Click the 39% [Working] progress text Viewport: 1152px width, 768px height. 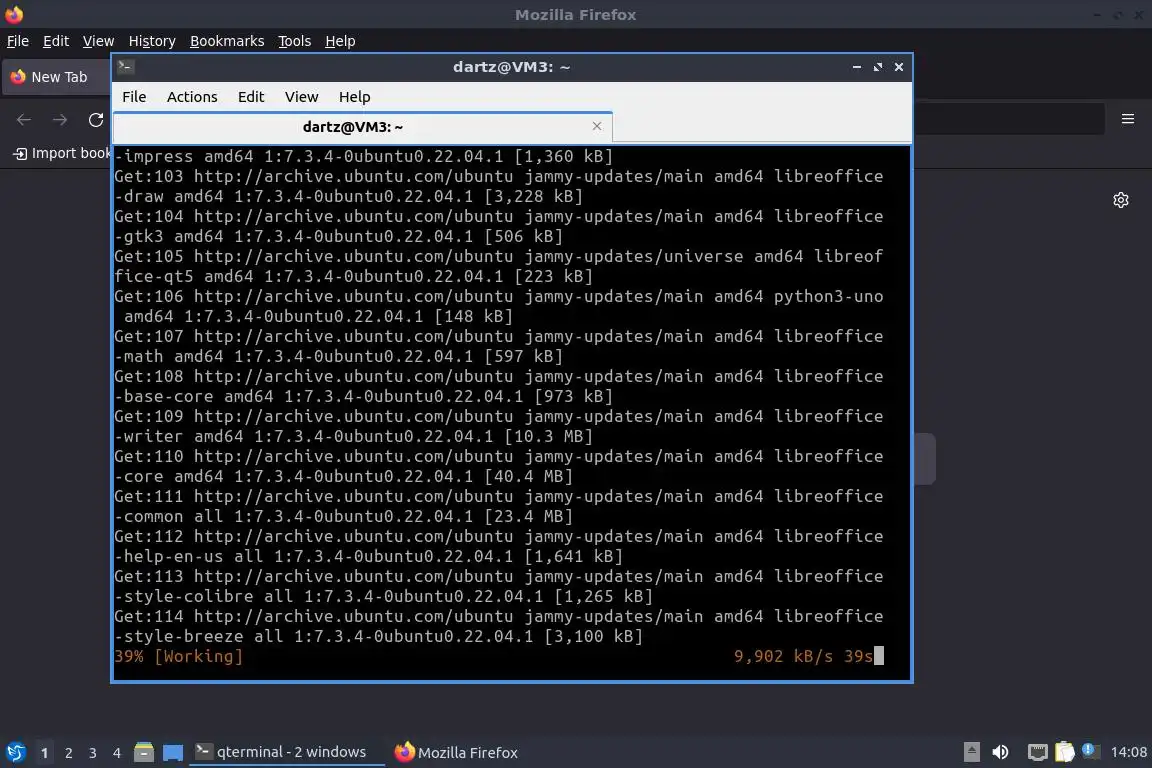179,656
